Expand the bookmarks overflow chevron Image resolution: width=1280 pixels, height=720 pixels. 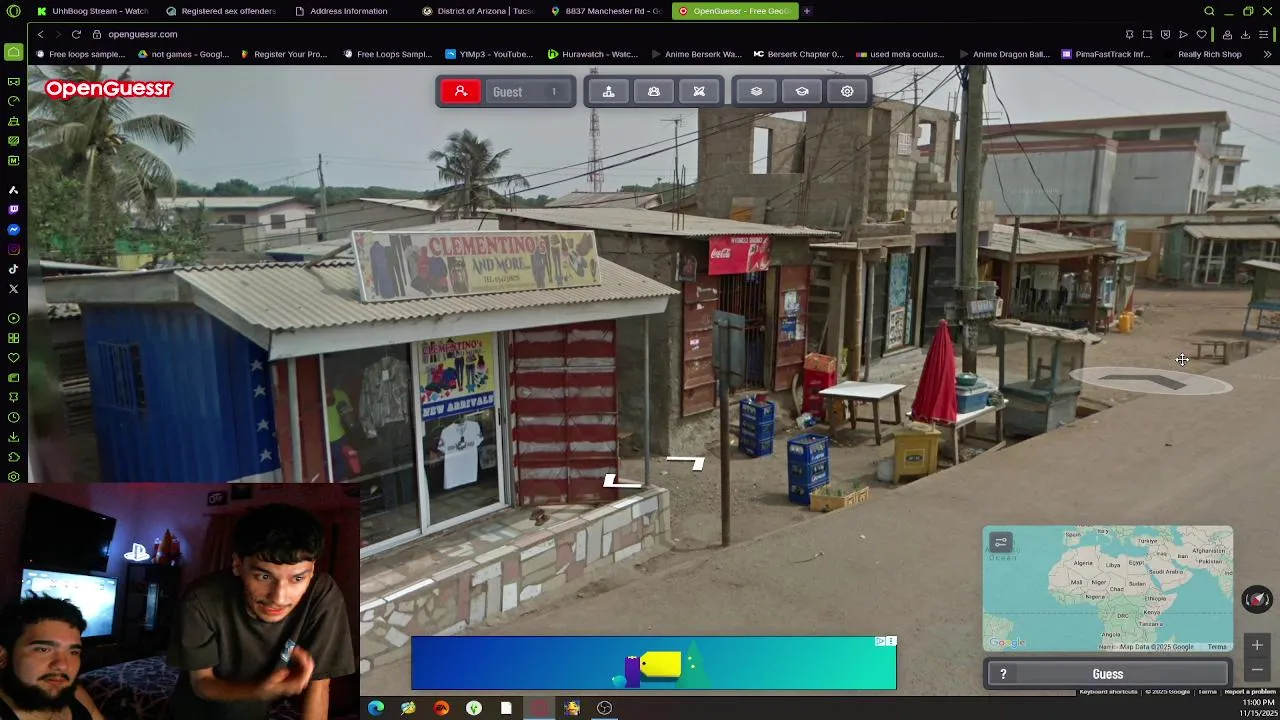pyautogui.click(x=1267, y=54)
